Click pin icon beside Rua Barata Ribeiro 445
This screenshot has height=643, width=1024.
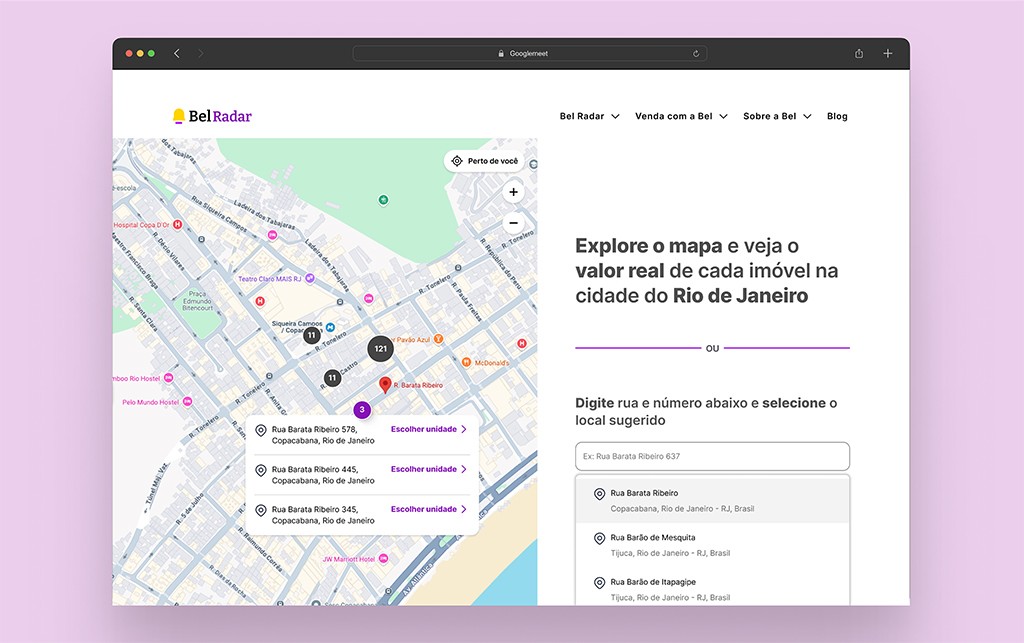pyautogui.click(x=261, y=470)
